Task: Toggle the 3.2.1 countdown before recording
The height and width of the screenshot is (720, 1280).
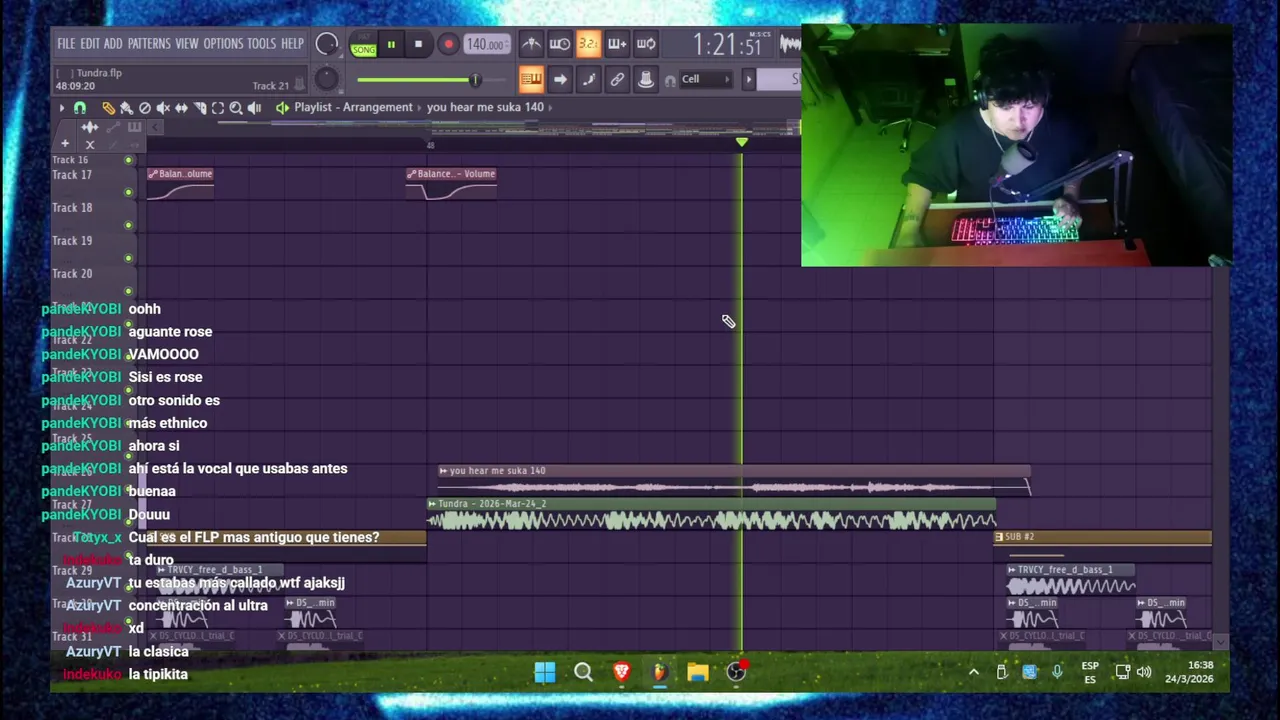Action: tap(589, 44)
